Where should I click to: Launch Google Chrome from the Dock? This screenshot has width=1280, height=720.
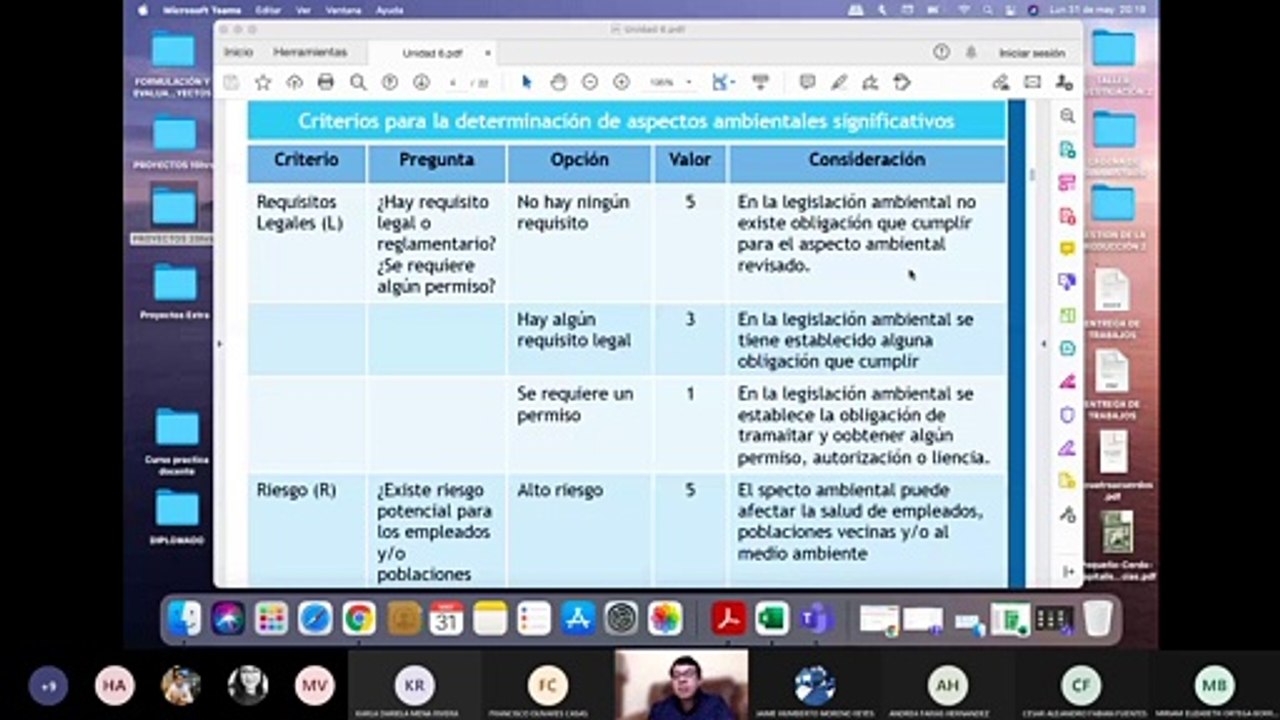click(359, 619)
